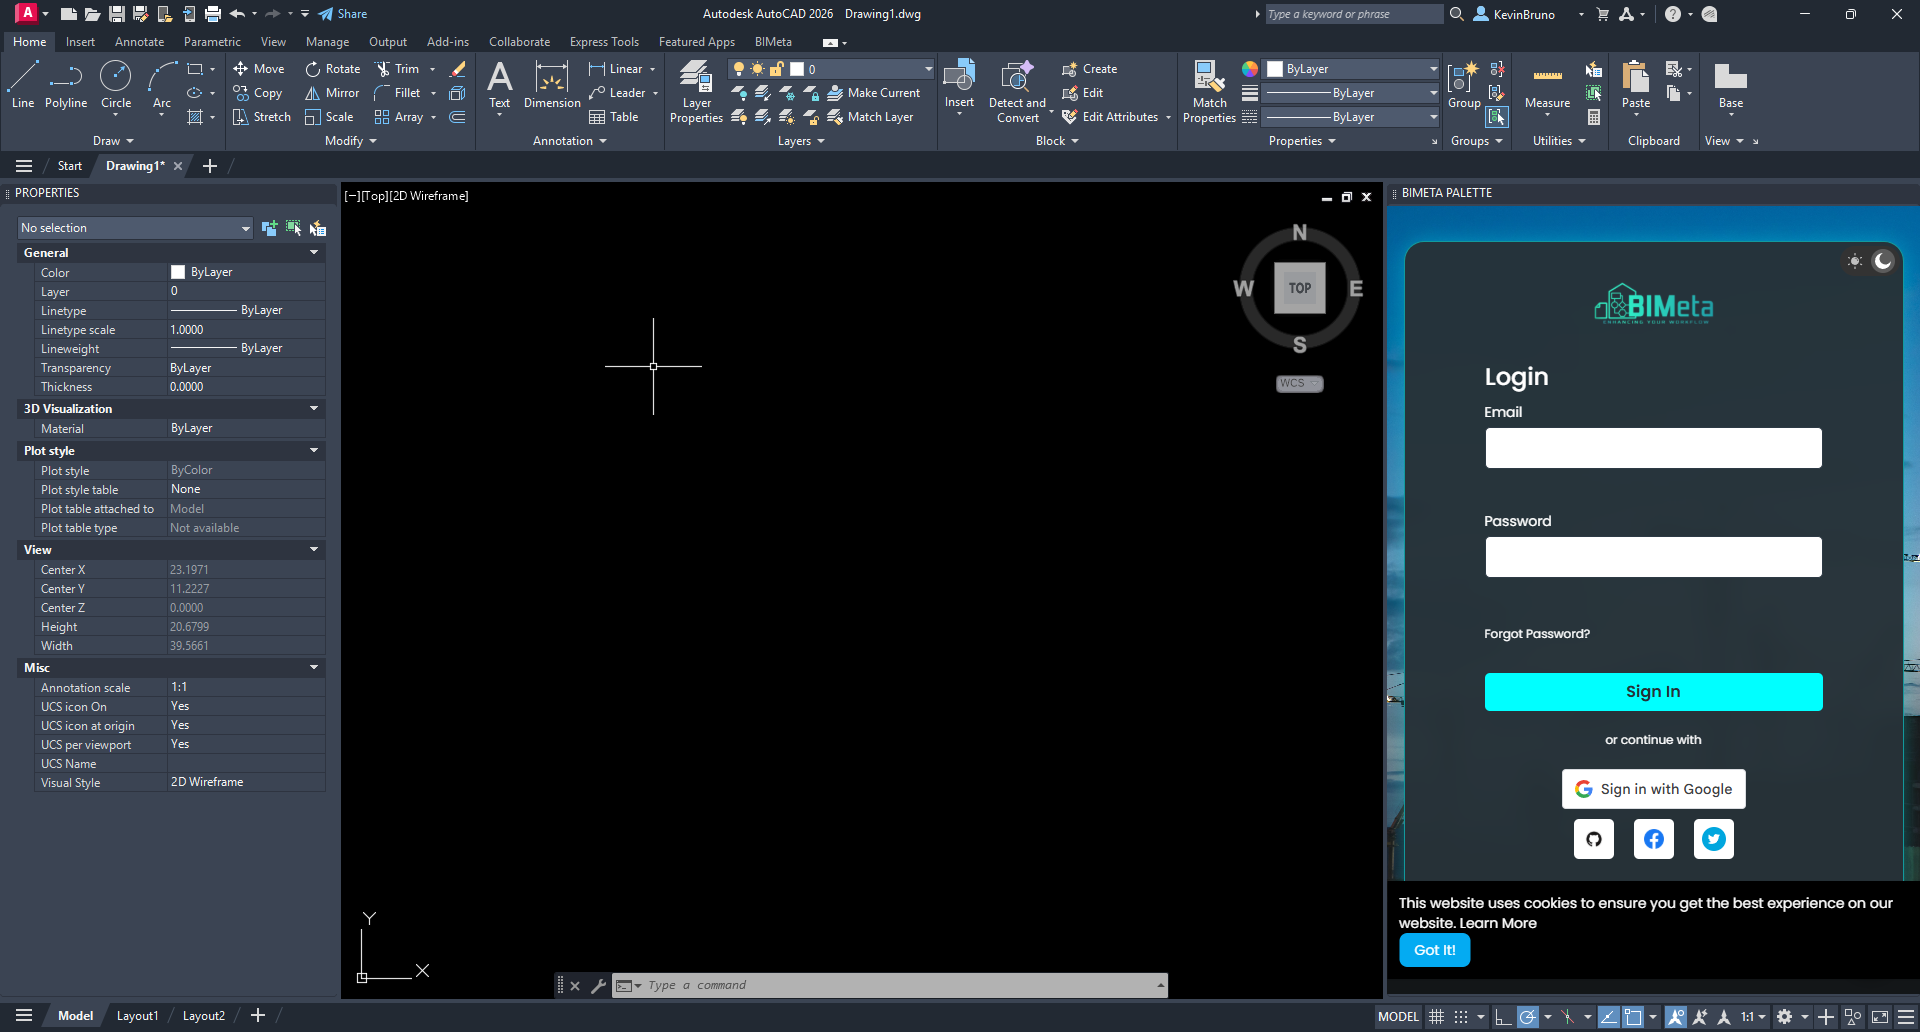Switch BIMeta palette to light mode

pyautogui.click(x=1855, y=261)
